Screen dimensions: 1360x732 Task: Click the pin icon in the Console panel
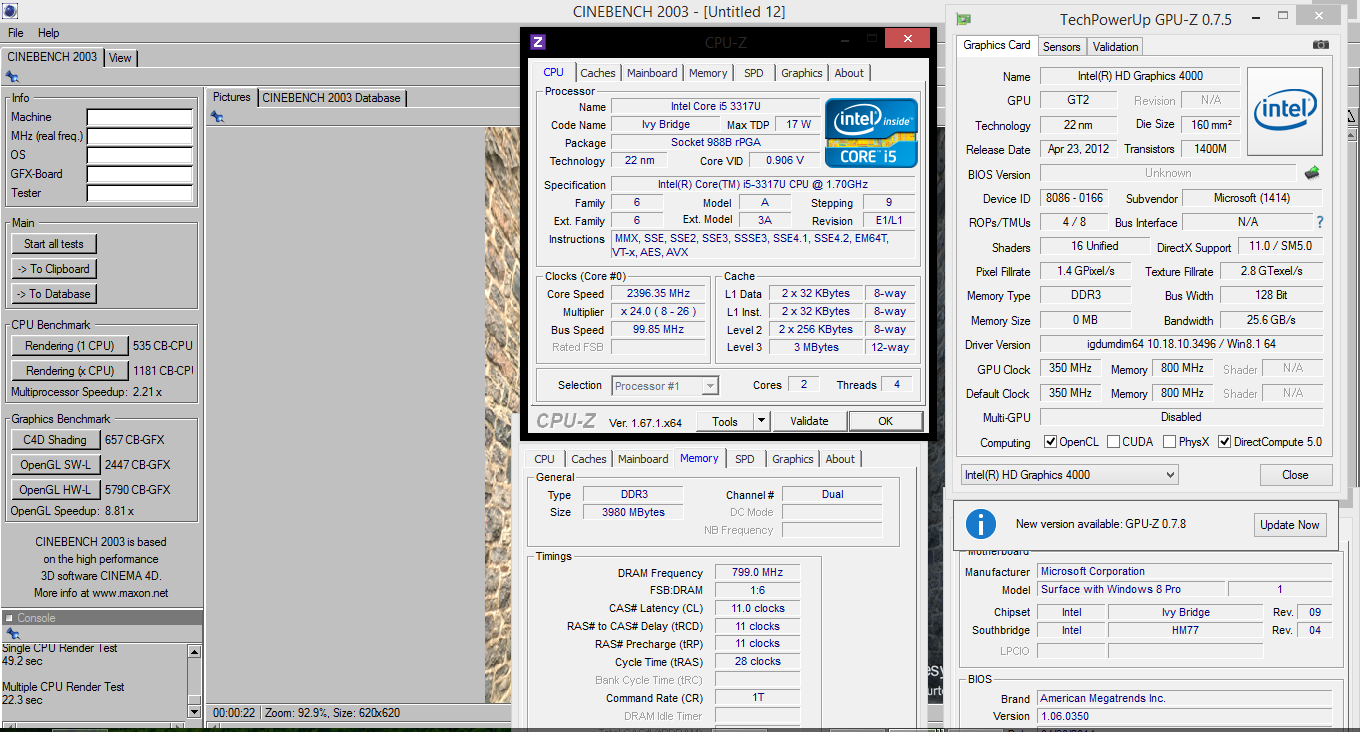[12, 634]
